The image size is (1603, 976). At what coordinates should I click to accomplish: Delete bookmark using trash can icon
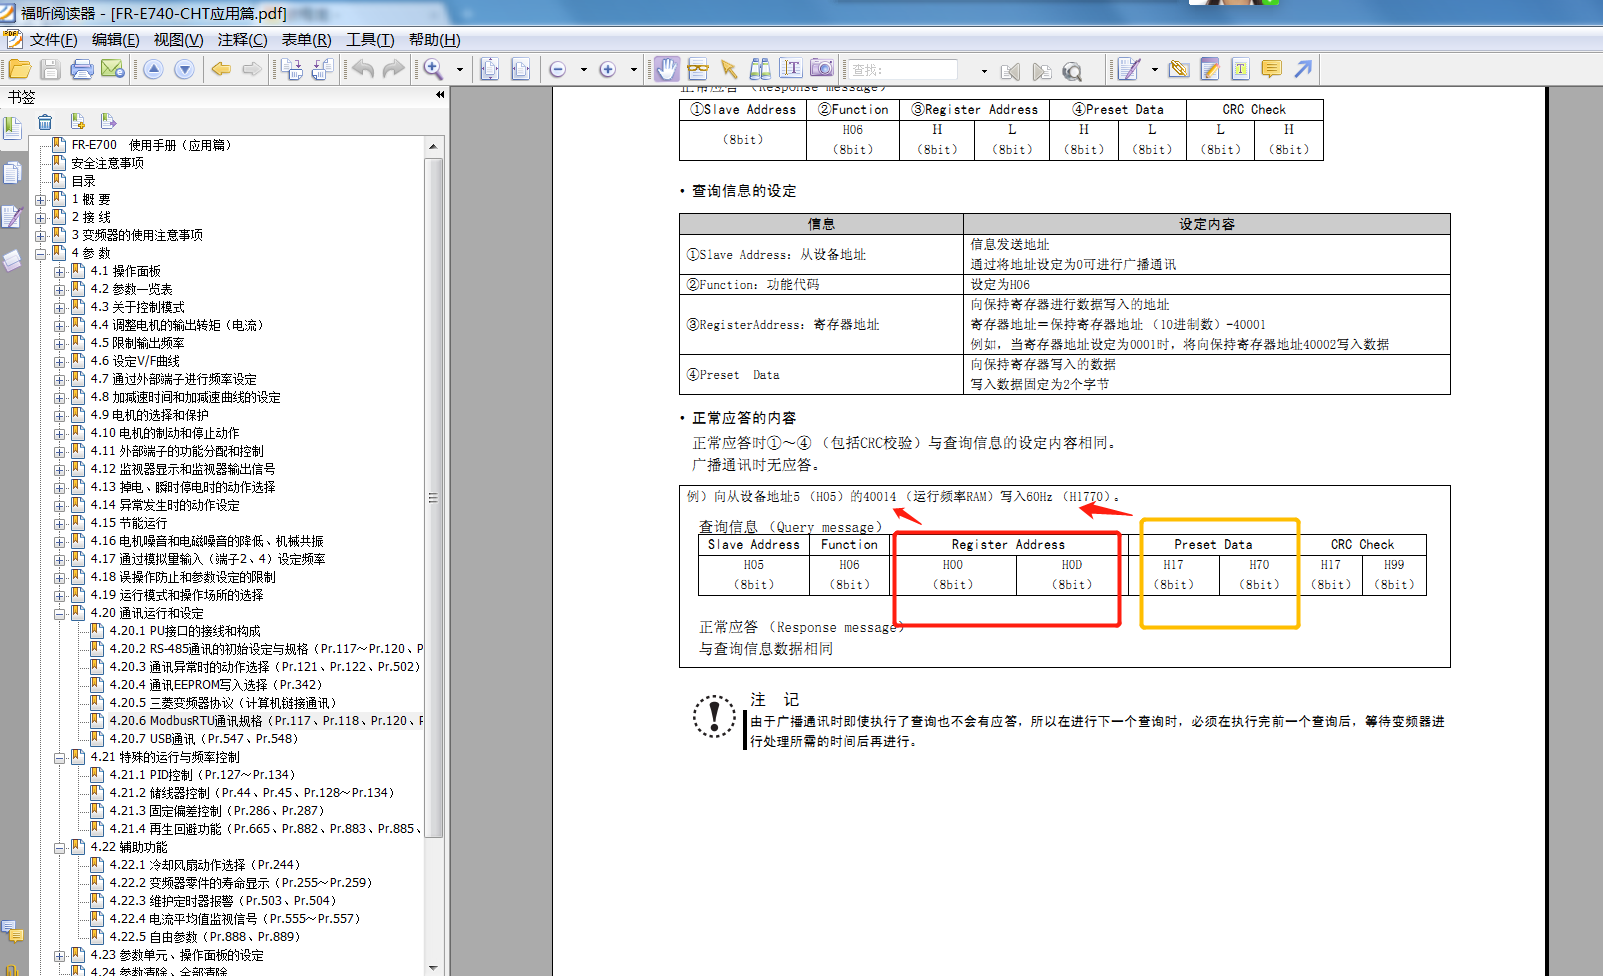click(45, 122)
